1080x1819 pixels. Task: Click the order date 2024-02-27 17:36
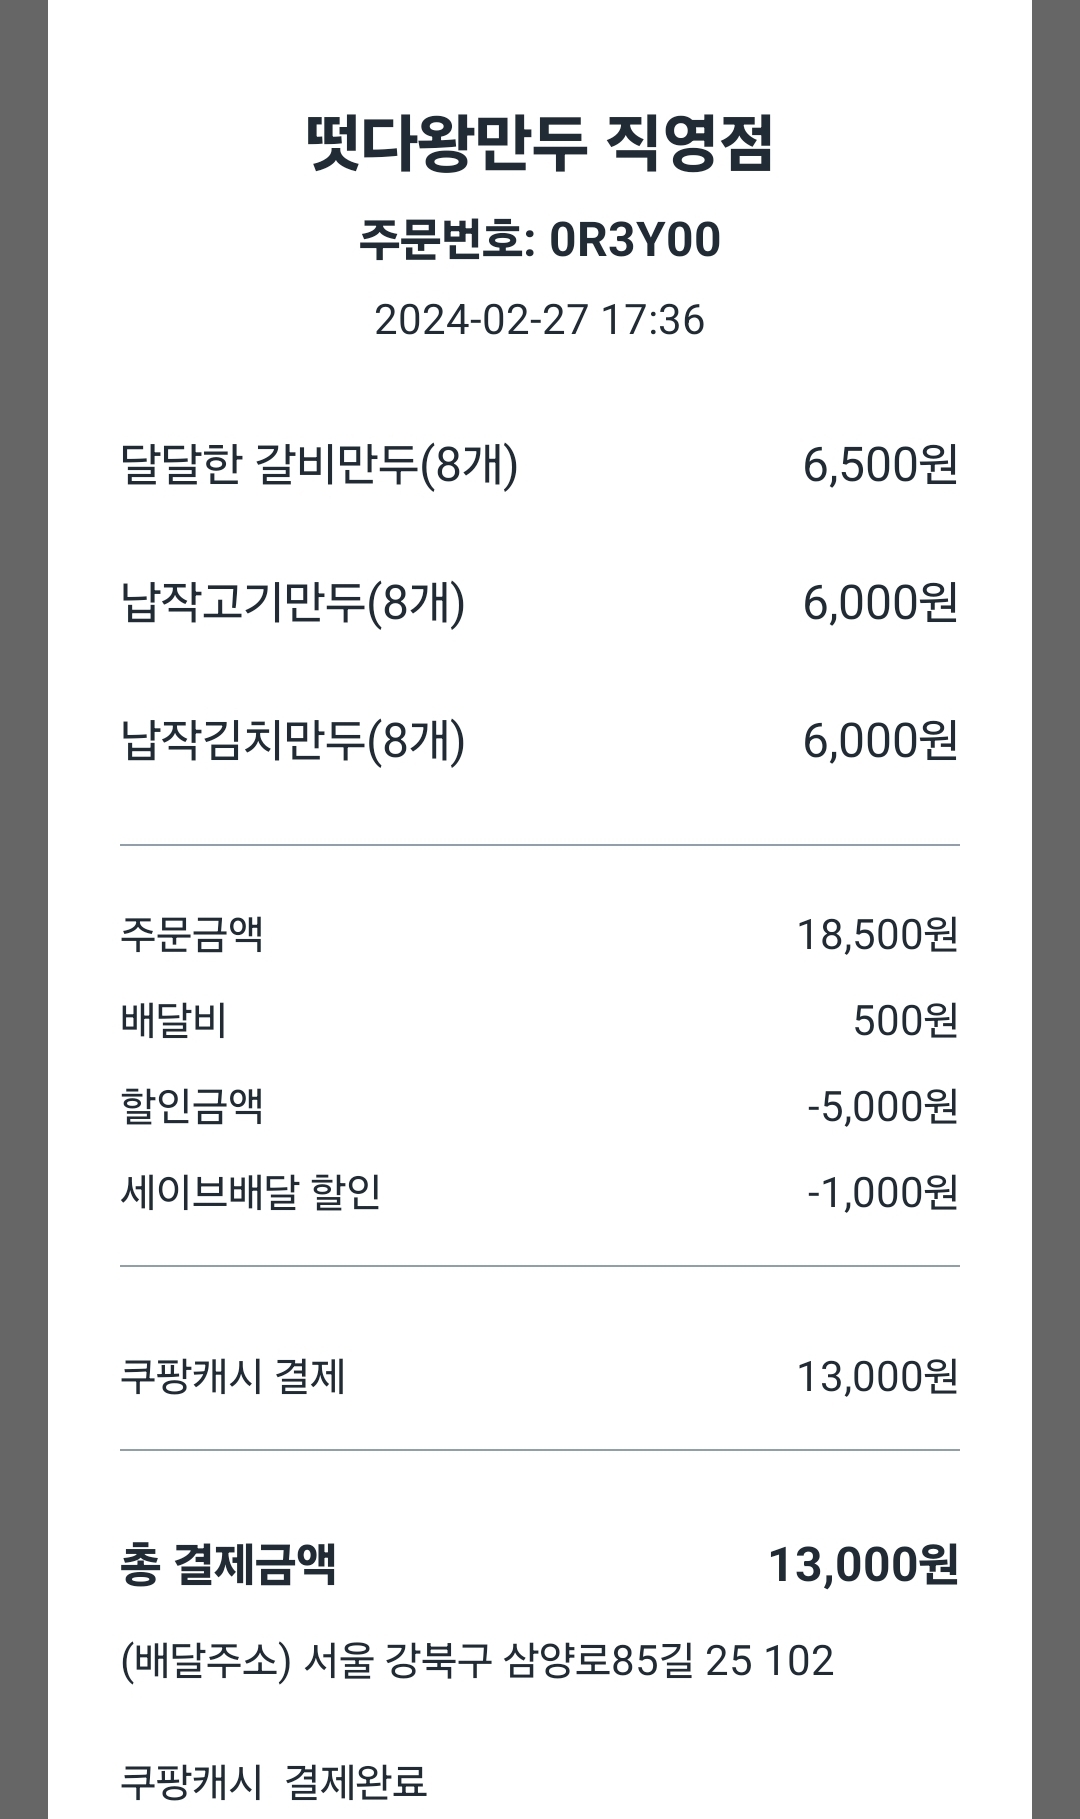540,320
